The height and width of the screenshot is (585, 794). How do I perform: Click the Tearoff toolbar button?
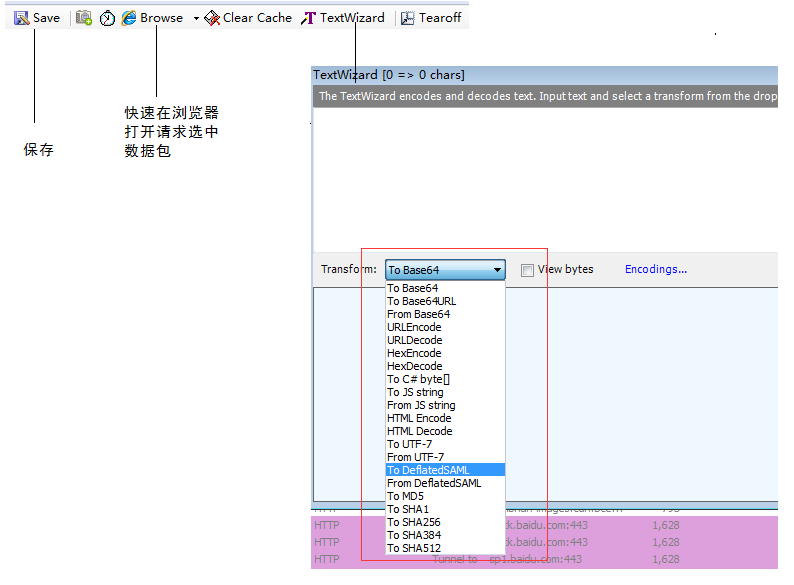coord(431,18)
